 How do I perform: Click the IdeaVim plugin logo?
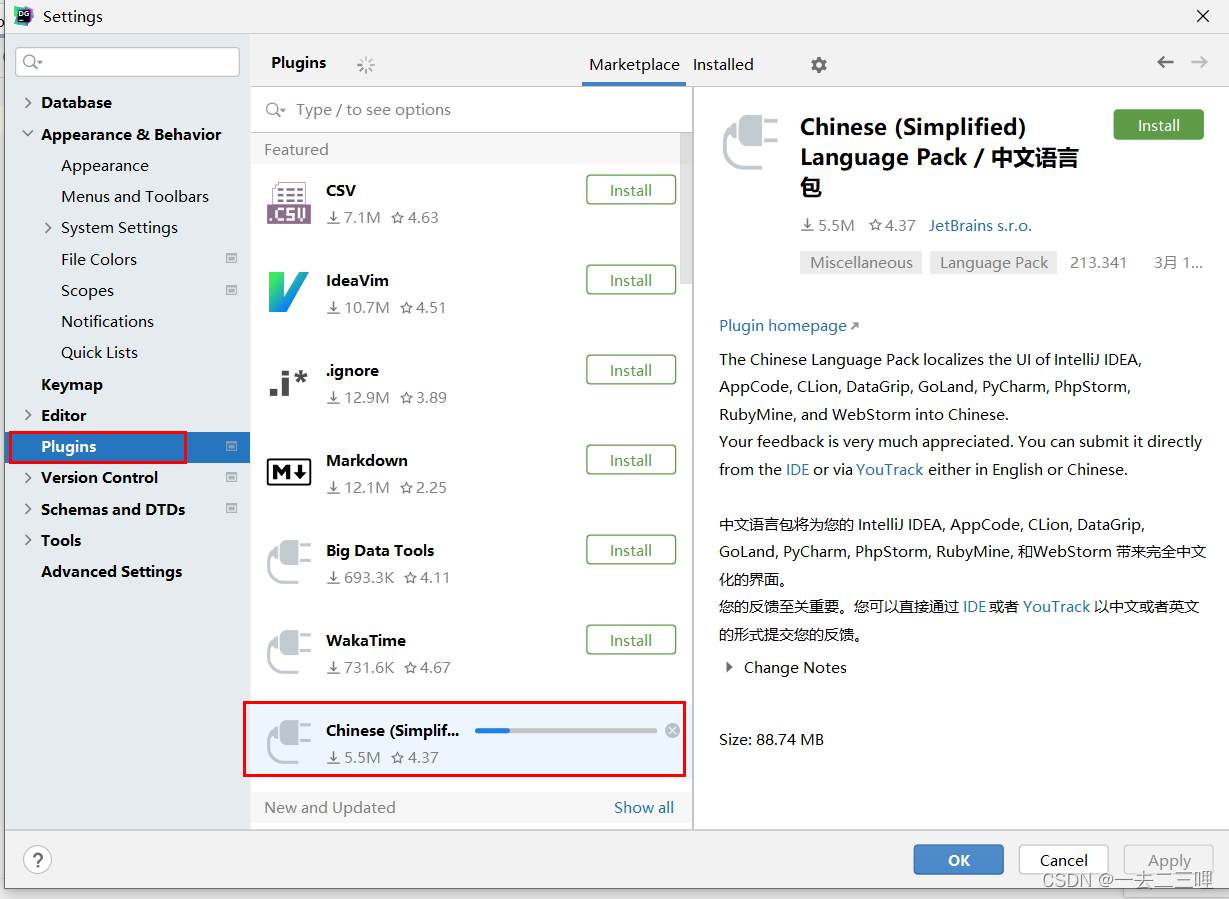click(x=289, y=292)
